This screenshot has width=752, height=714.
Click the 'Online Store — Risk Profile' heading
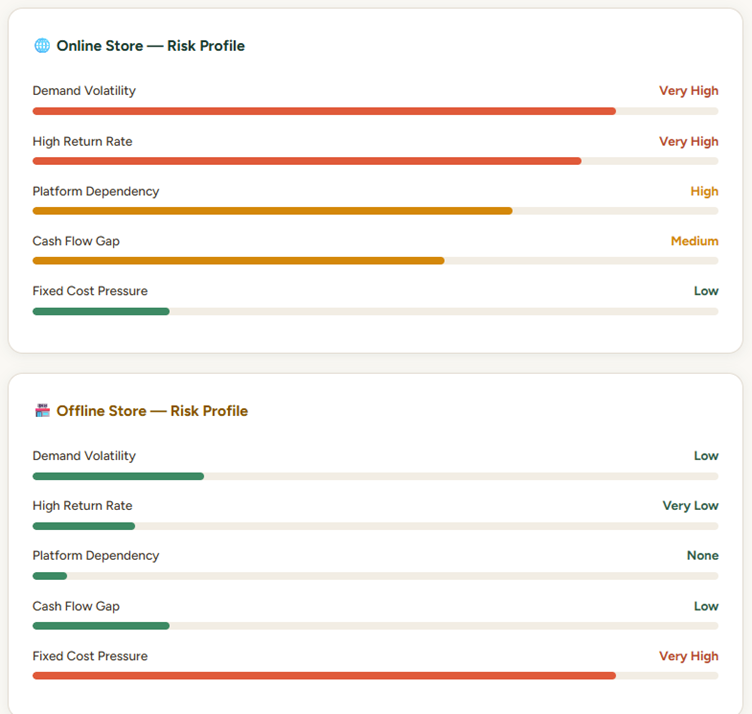click(150, 46)
